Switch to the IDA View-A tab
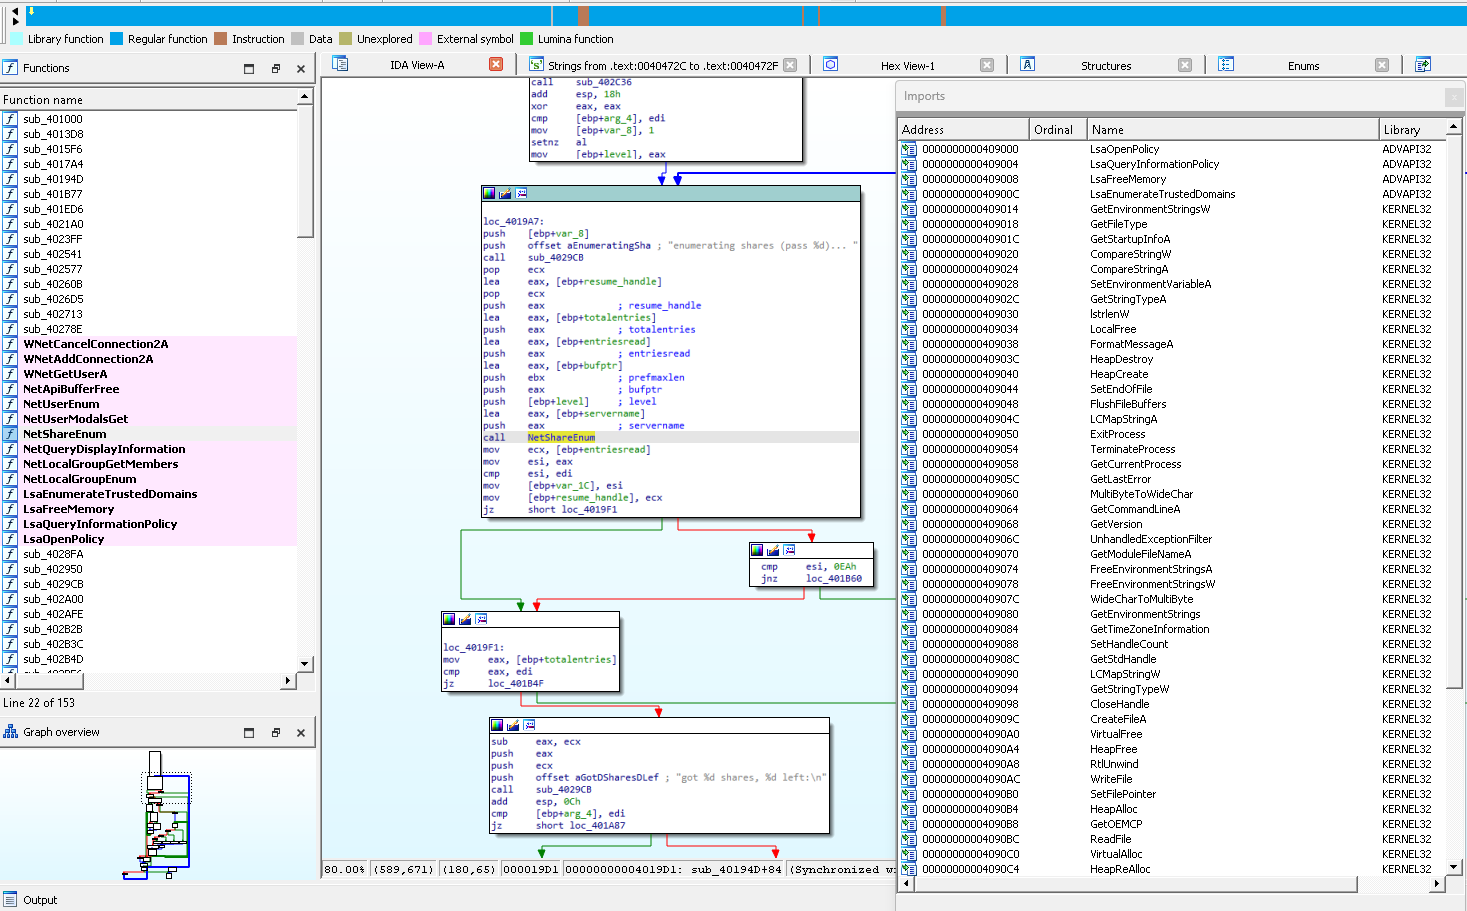 point(417,65)
